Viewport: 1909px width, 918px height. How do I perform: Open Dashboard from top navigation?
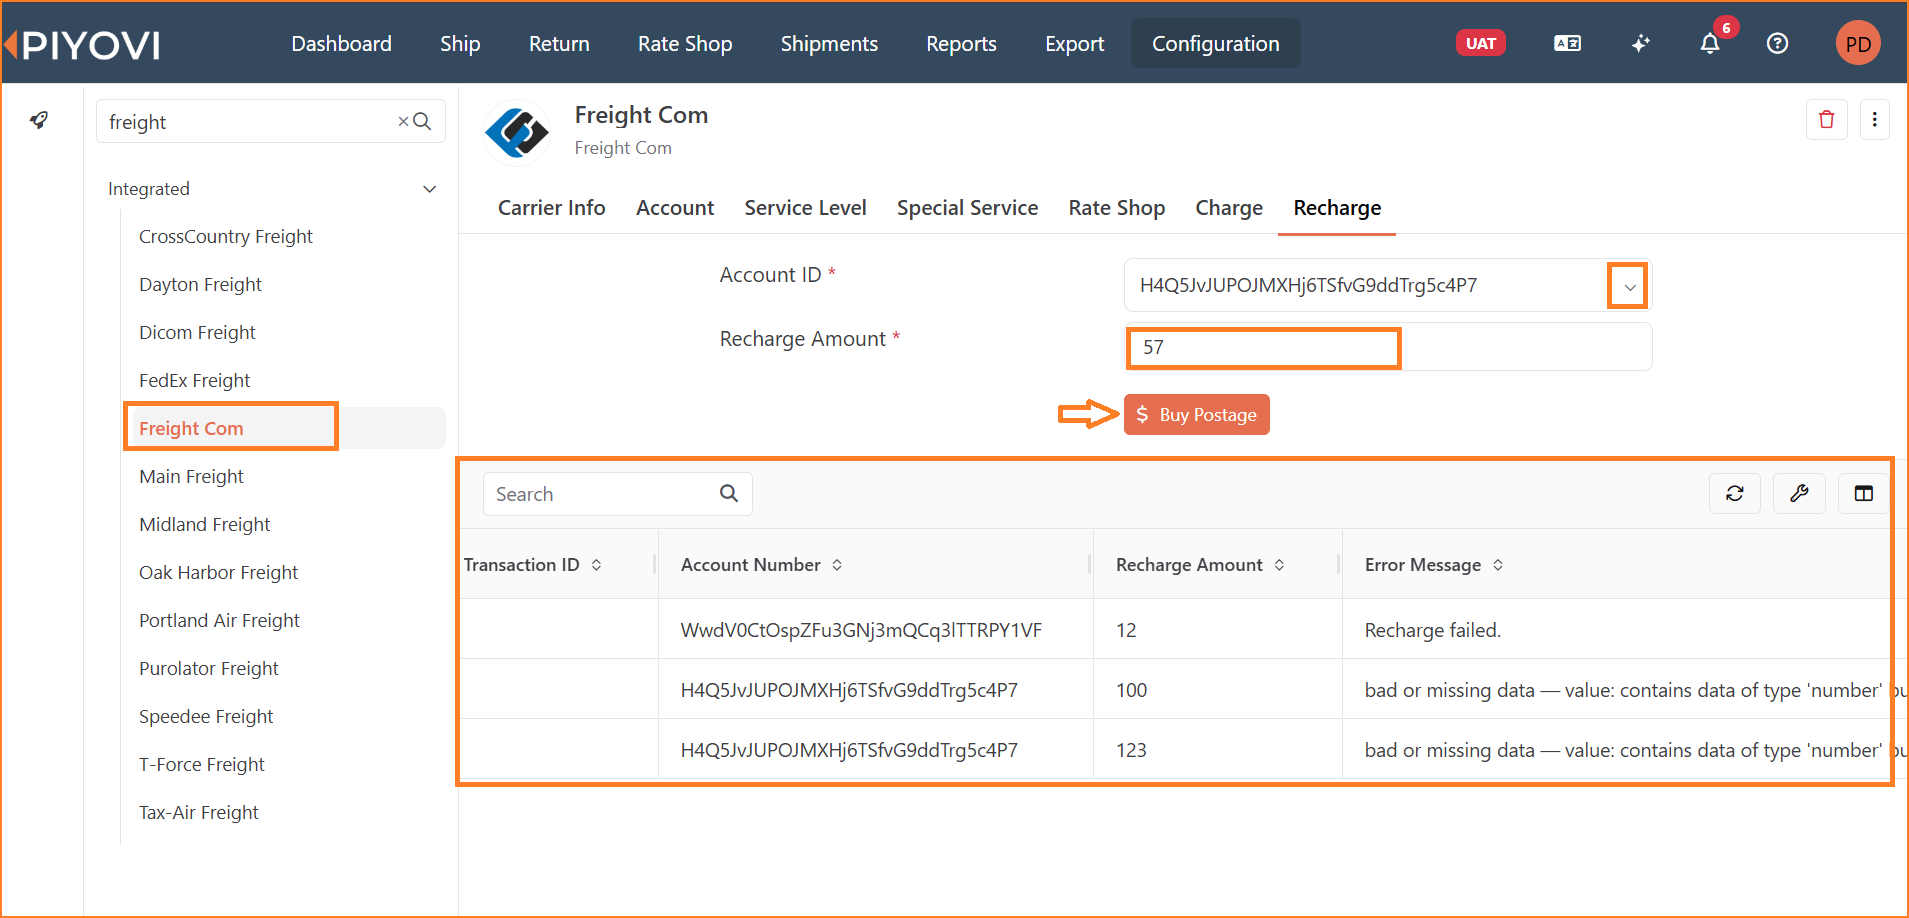pyautogui.click(x=342, y=44)
